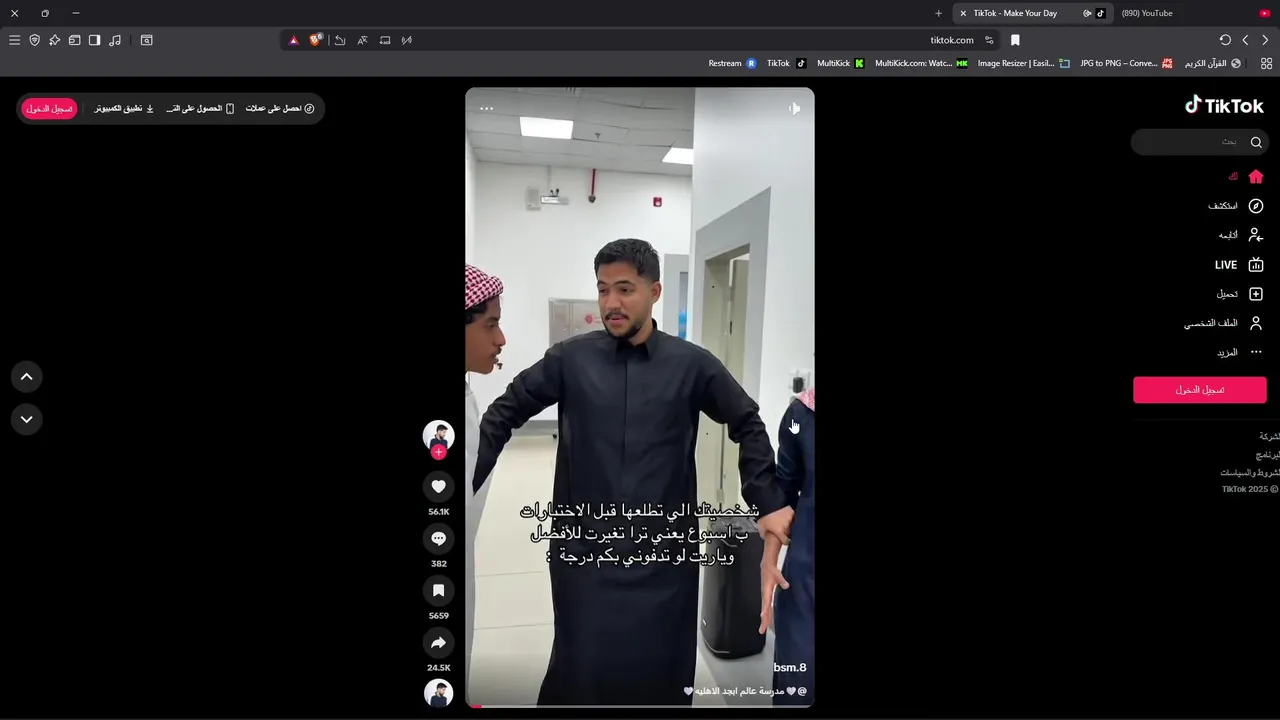Open the creator avatar beside video

pos(438,435)
